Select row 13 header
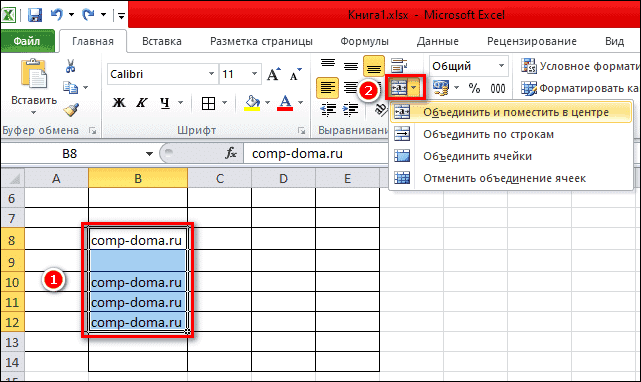Screen dimensions: 641x382 (x=12, y=342)
